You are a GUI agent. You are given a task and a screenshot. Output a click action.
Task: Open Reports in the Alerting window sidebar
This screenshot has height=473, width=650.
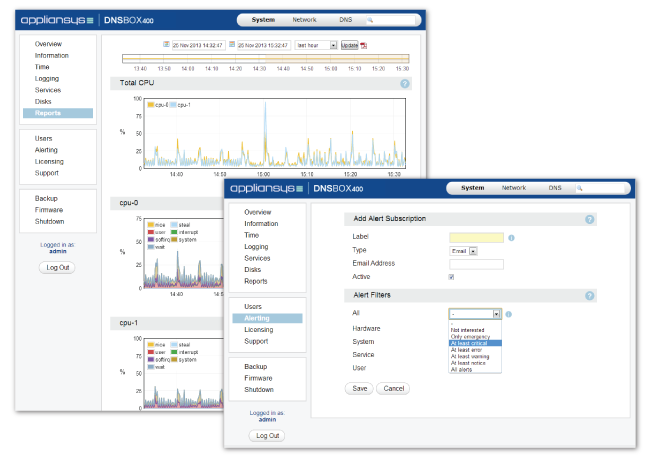click(256, 281)
